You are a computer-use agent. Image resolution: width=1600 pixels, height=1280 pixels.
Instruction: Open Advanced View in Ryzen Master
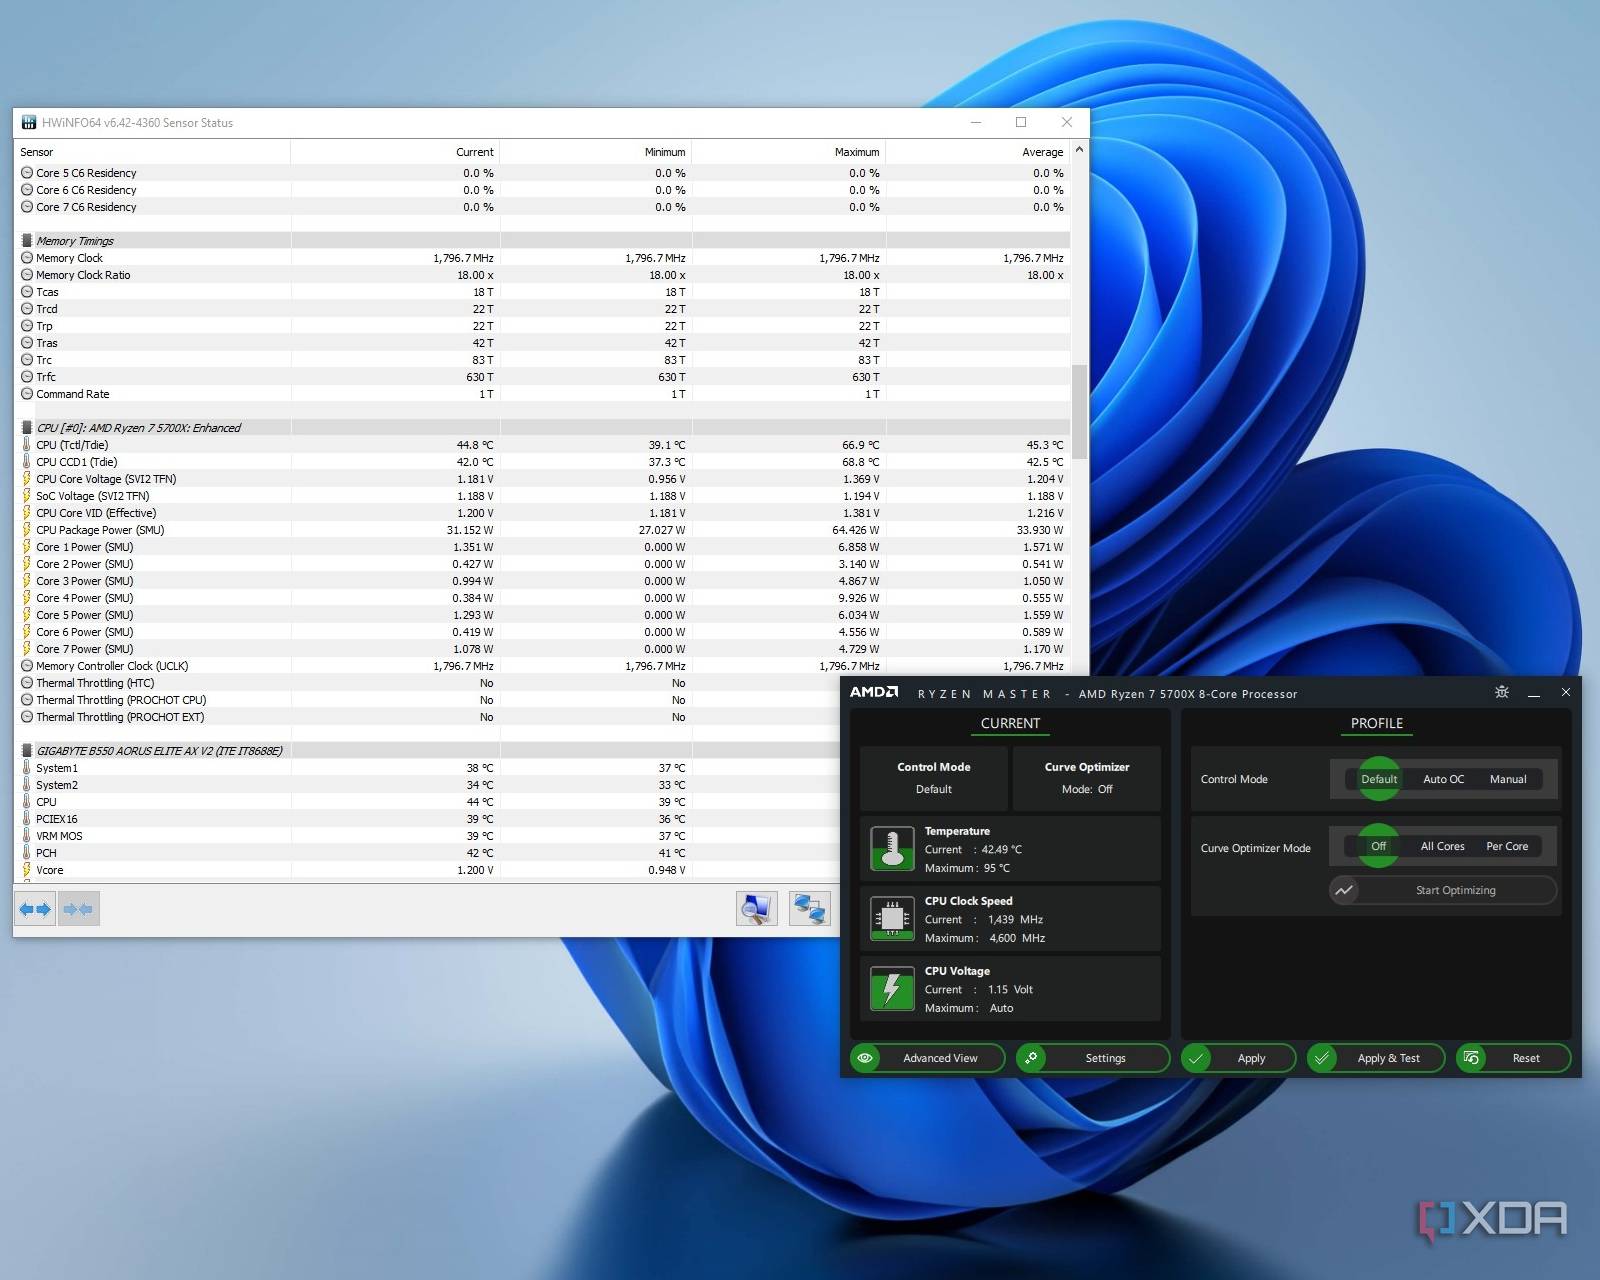coord(927,1058)
